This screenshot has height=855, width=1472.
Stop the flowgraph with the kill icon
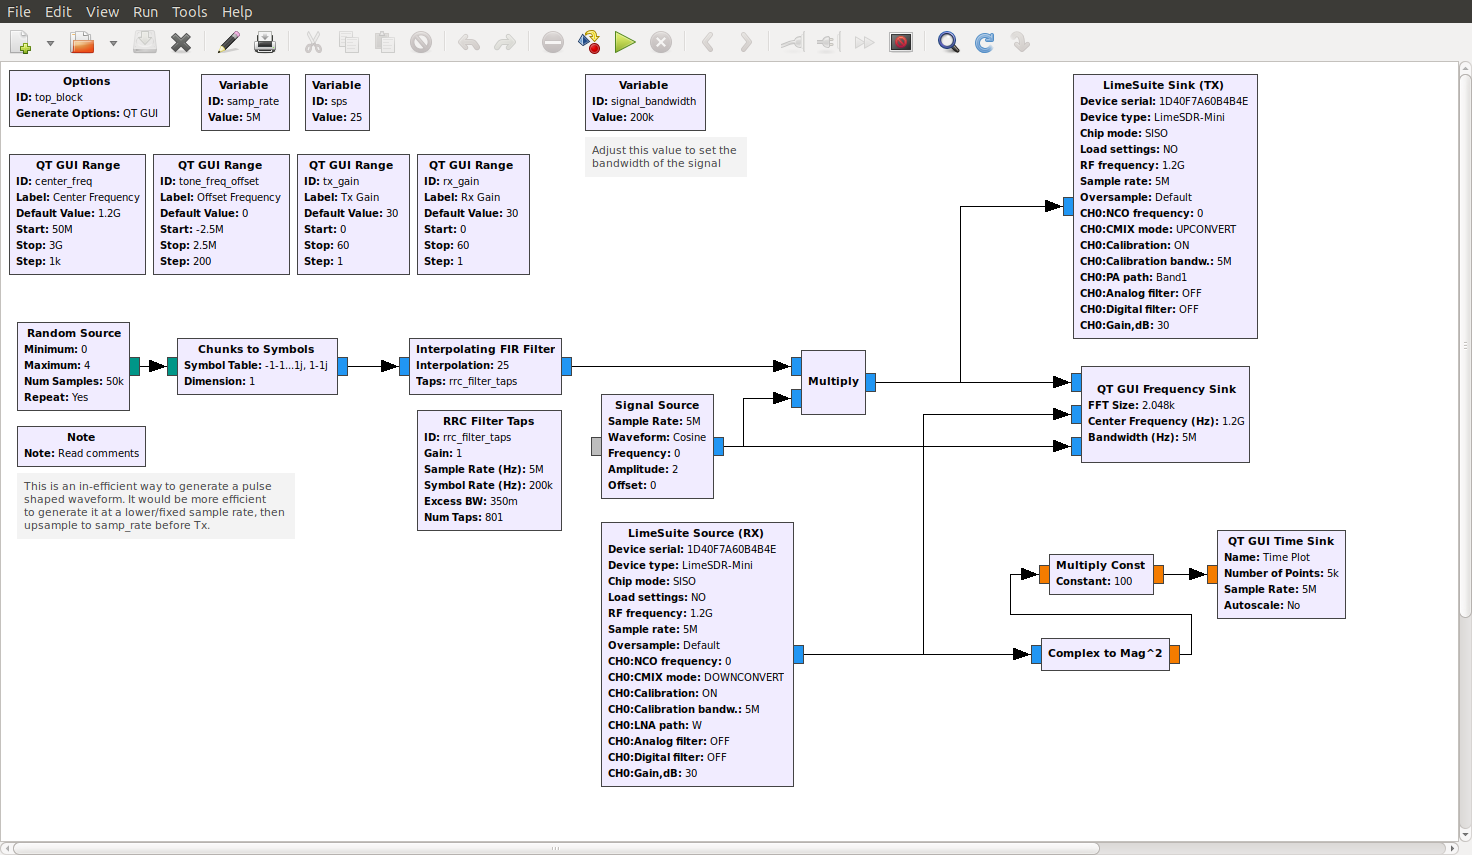coord(661,42)
